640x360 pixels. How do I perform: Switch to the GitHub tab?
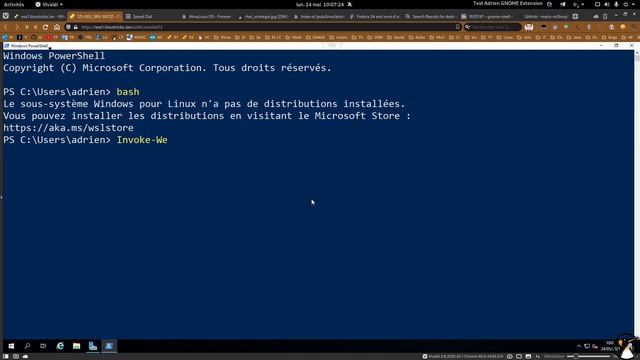pyautogui.click(x=543, y=16)
